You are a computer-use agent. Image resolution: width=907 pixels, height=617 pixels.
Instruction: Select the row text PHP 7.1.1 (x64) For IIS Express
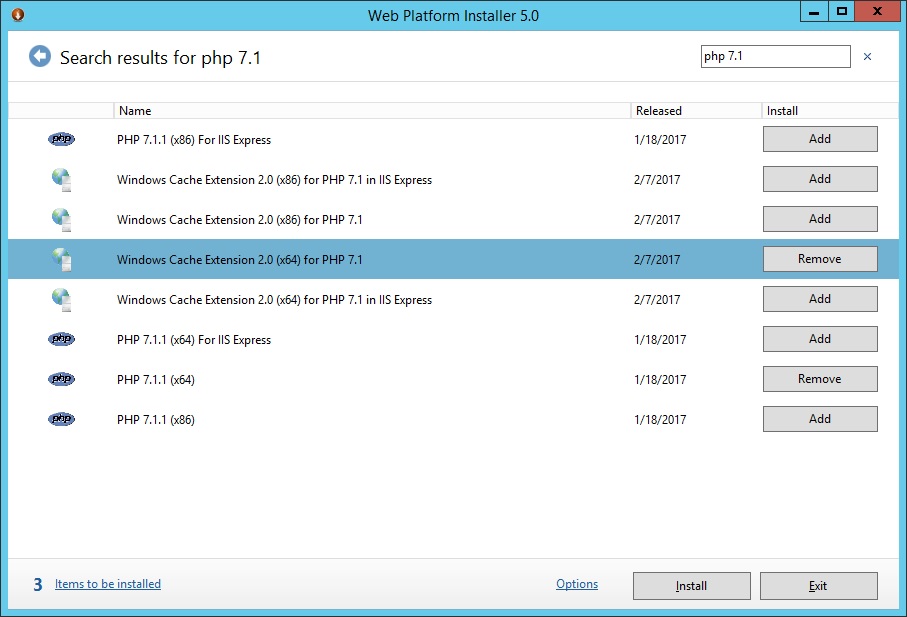point(194,339)
